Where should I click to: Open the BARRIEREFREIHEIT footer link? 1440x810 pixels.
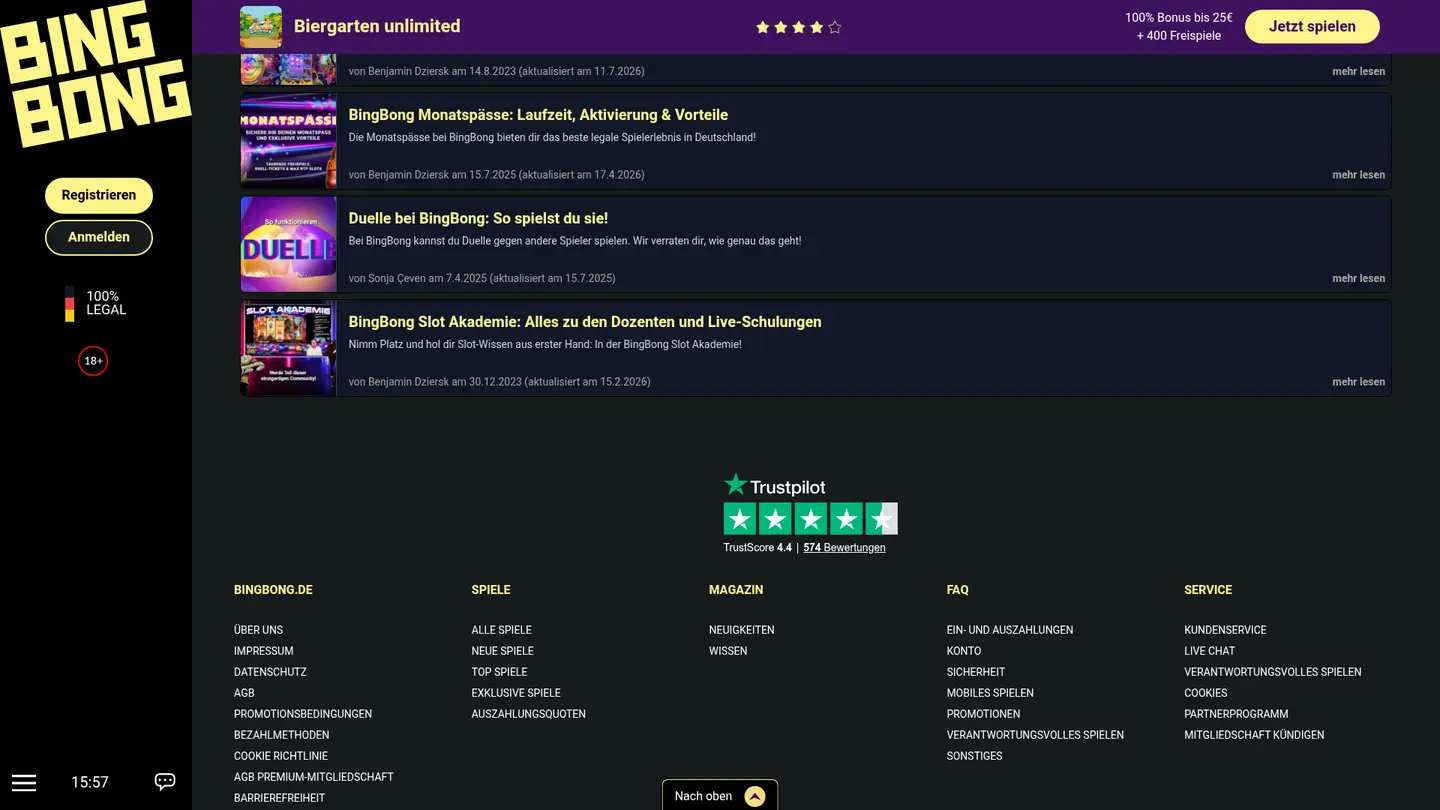(279, 798)
